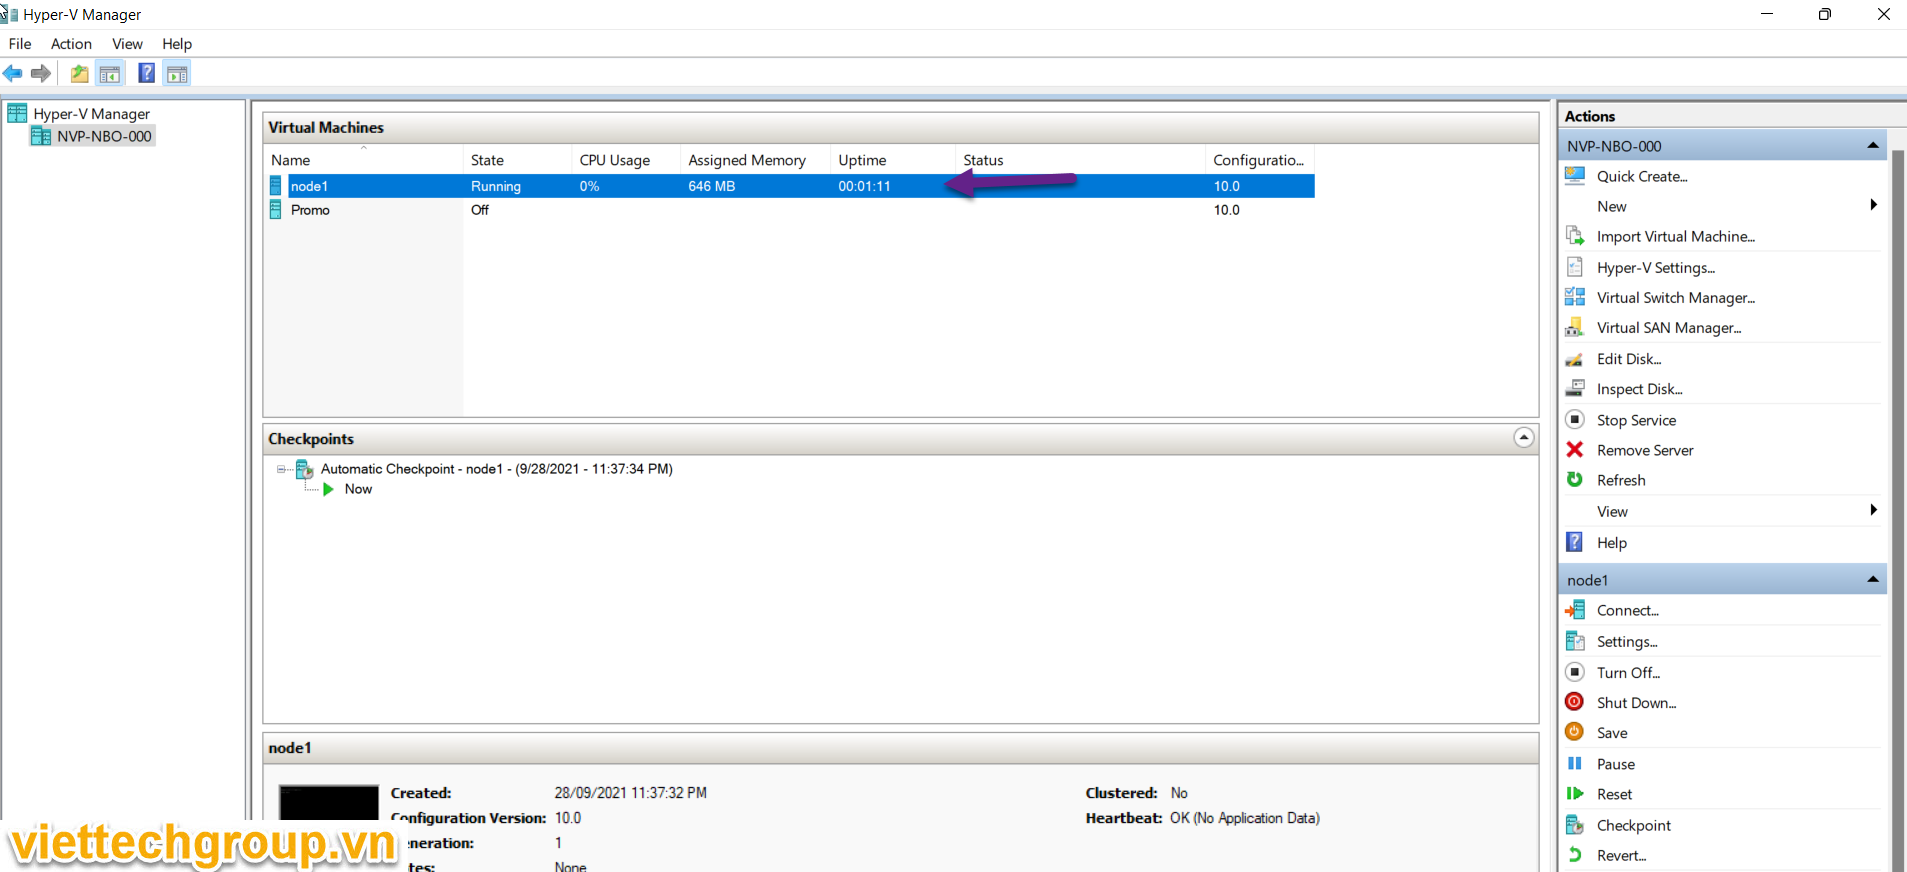Image resolution: width=1907 pixels, height=872 pixels.
Task: Click the Virtual Switch Manager icon
Action: [1575, 297]
